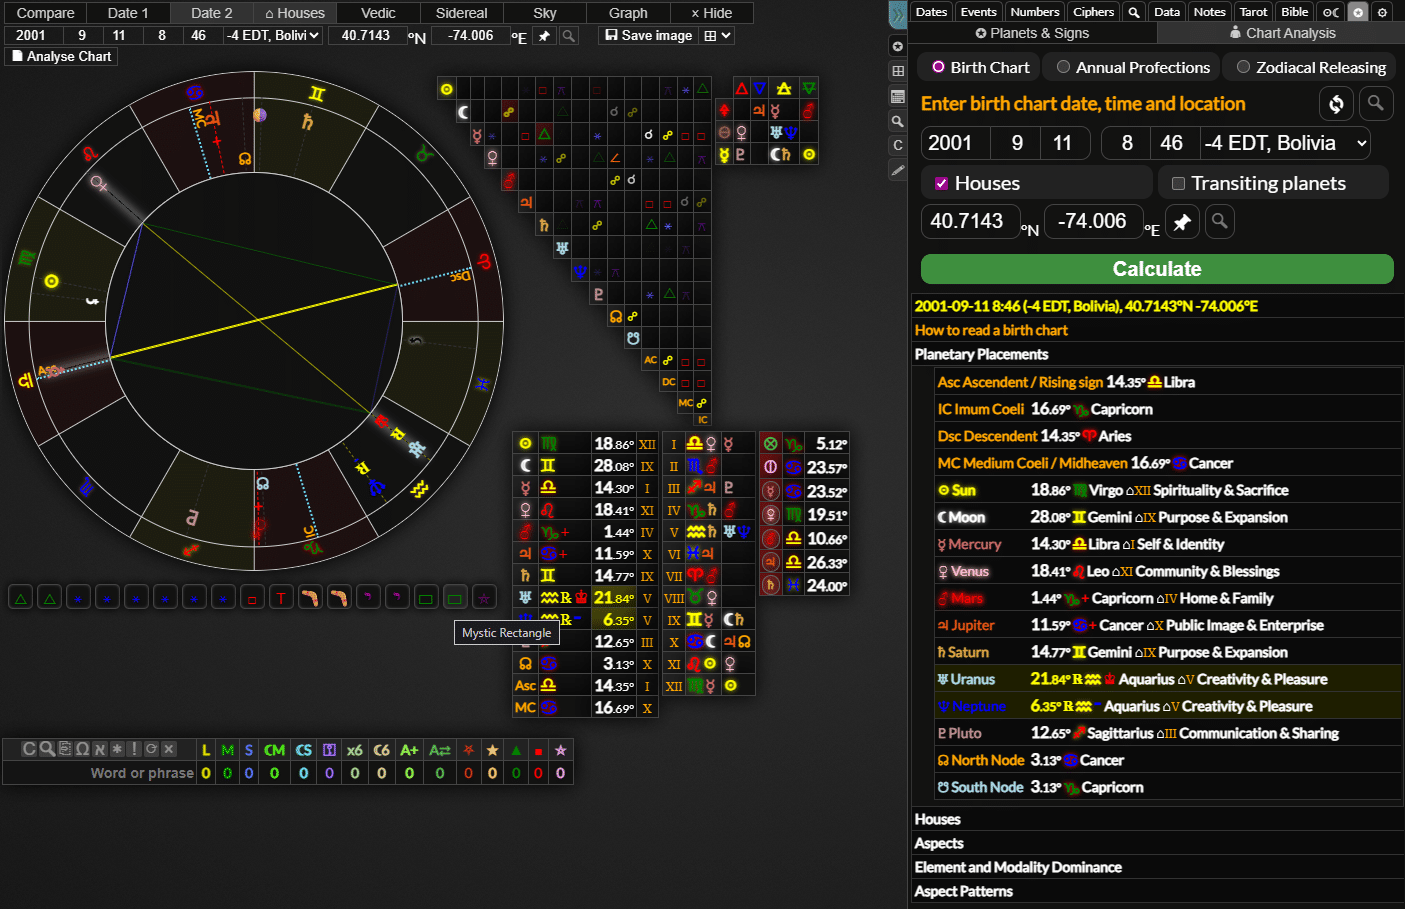This screenshot has height=909, width=1405.
Task: Open the How to read a birth chart link
Action: click(991, 330)
